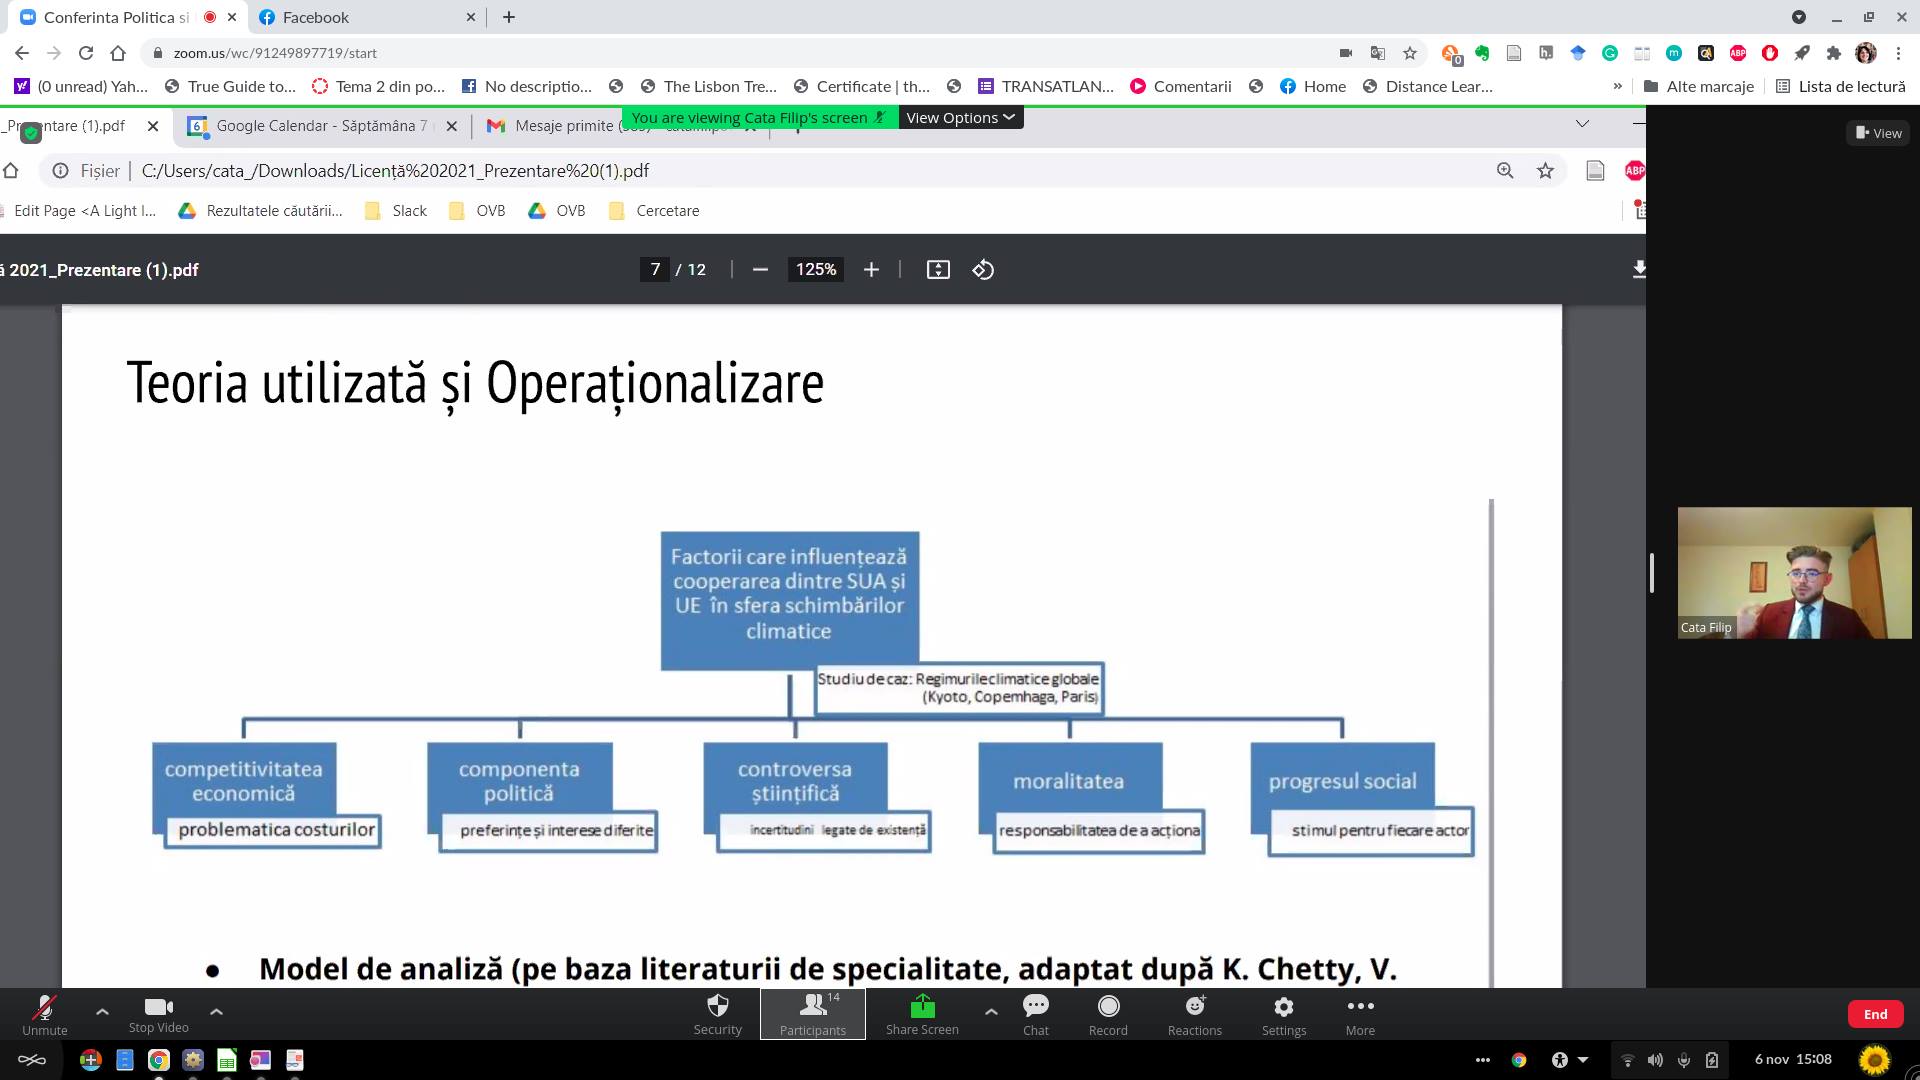Open the View Options dropdown
The height and width of the screenshot is (1080, 1920).
click(x=960, y=118)
